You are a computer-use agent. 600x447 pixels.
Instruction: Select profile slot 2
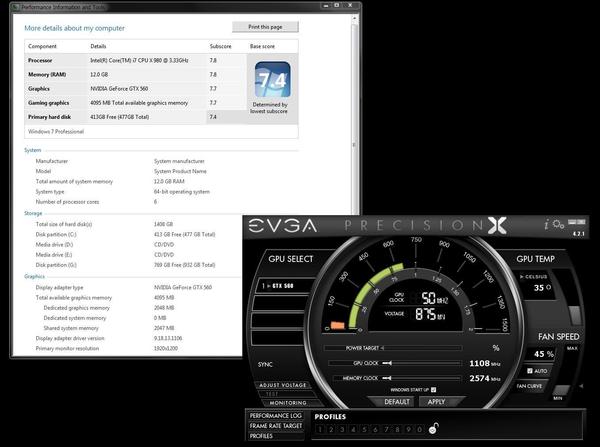331,430
